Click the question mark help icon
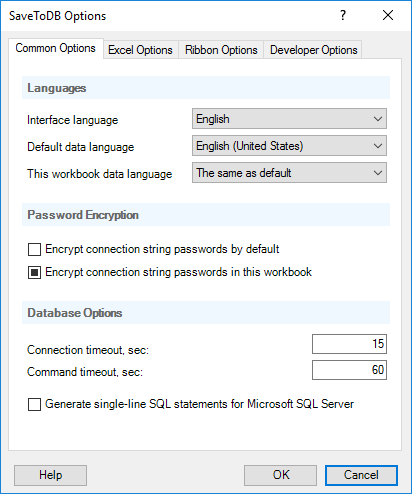Image resolution: width=412 pixels, height=494 pixels. (343, 15)
